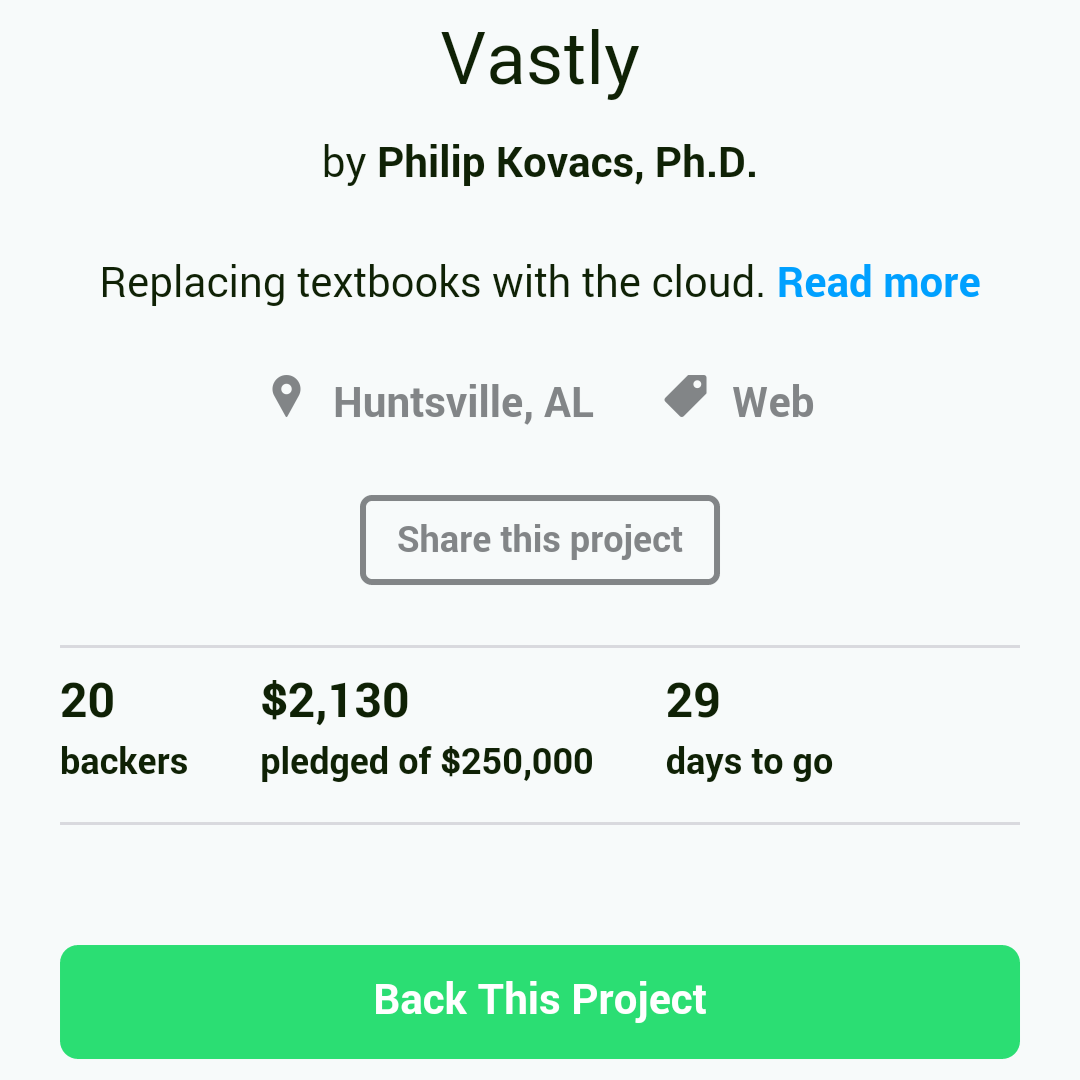1080x1080 pixels.
Task: Click the category tag icon
Action: tap(686, 397)
